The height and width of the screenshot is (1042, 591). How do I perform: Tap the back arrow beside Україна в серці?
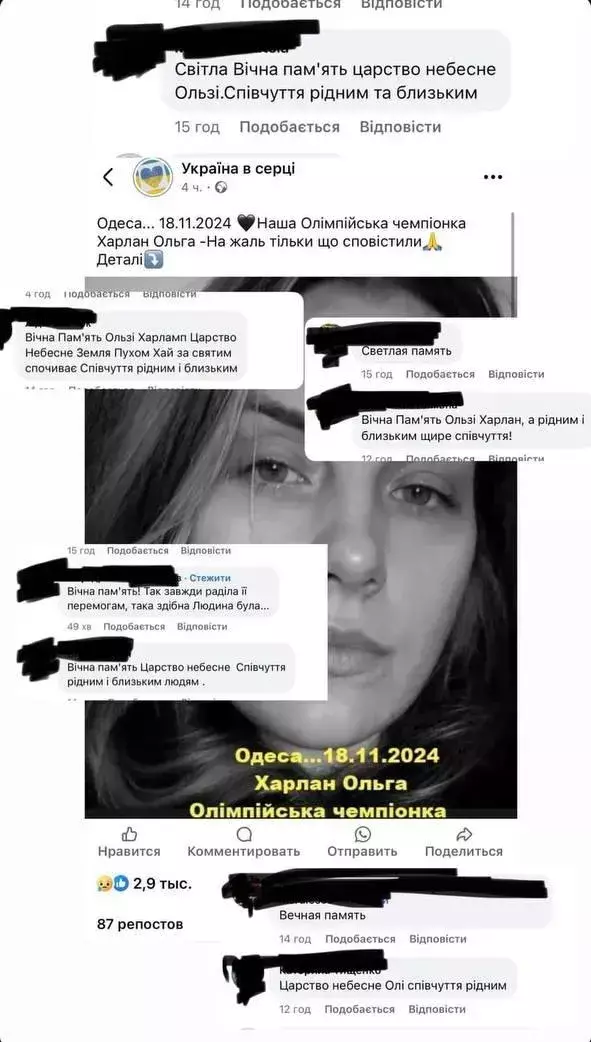tap(108, 177)
